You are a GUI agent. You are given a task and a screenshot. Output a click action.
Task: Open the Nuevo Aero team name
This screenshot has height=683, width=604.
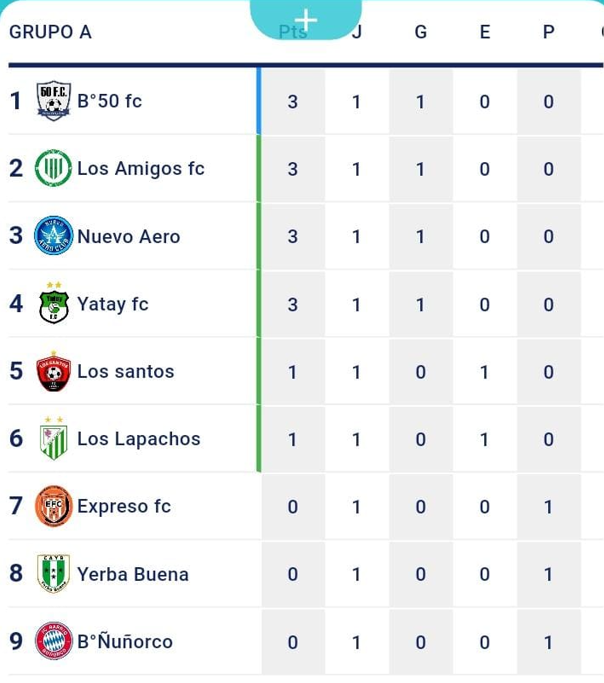point(128,237)
